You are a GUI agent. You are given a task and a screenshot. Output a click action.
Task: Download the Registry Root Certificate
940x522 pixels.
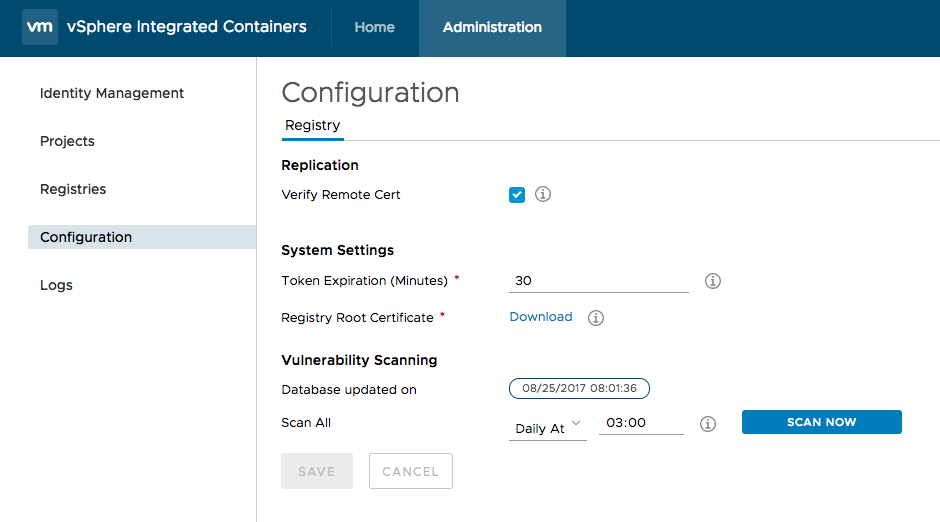[x=541, y=316]
